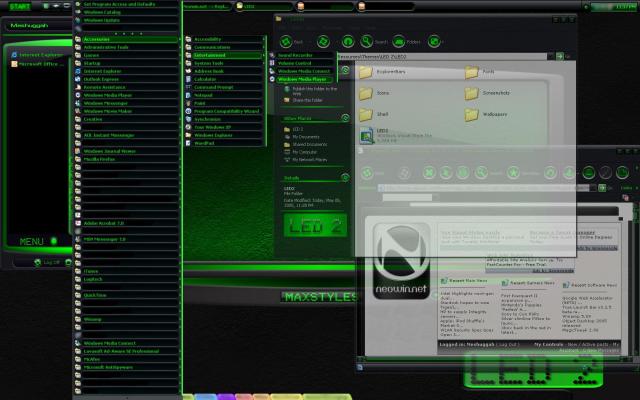Screen dimensions: 640x400
Task: Expand the Startup folder submenu
Action: (127, 63)
